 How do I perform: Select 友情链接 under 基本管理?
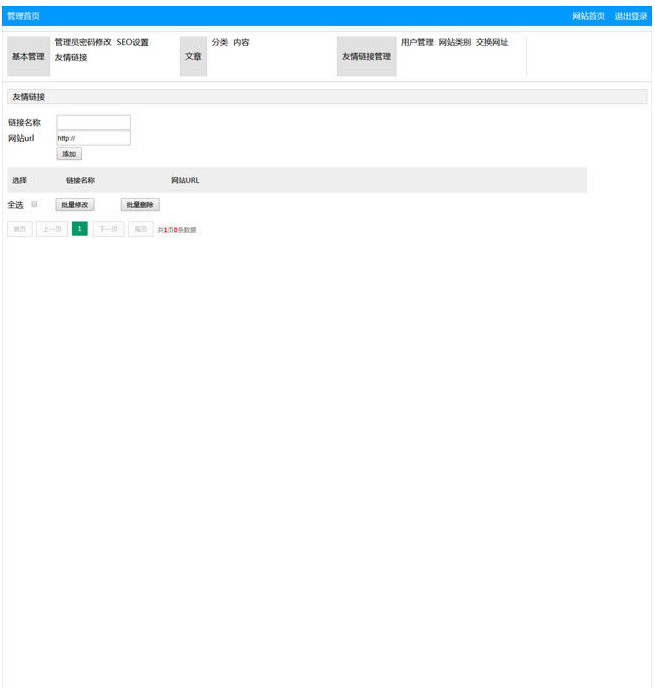pyautogui.click(x=71, y=57)
